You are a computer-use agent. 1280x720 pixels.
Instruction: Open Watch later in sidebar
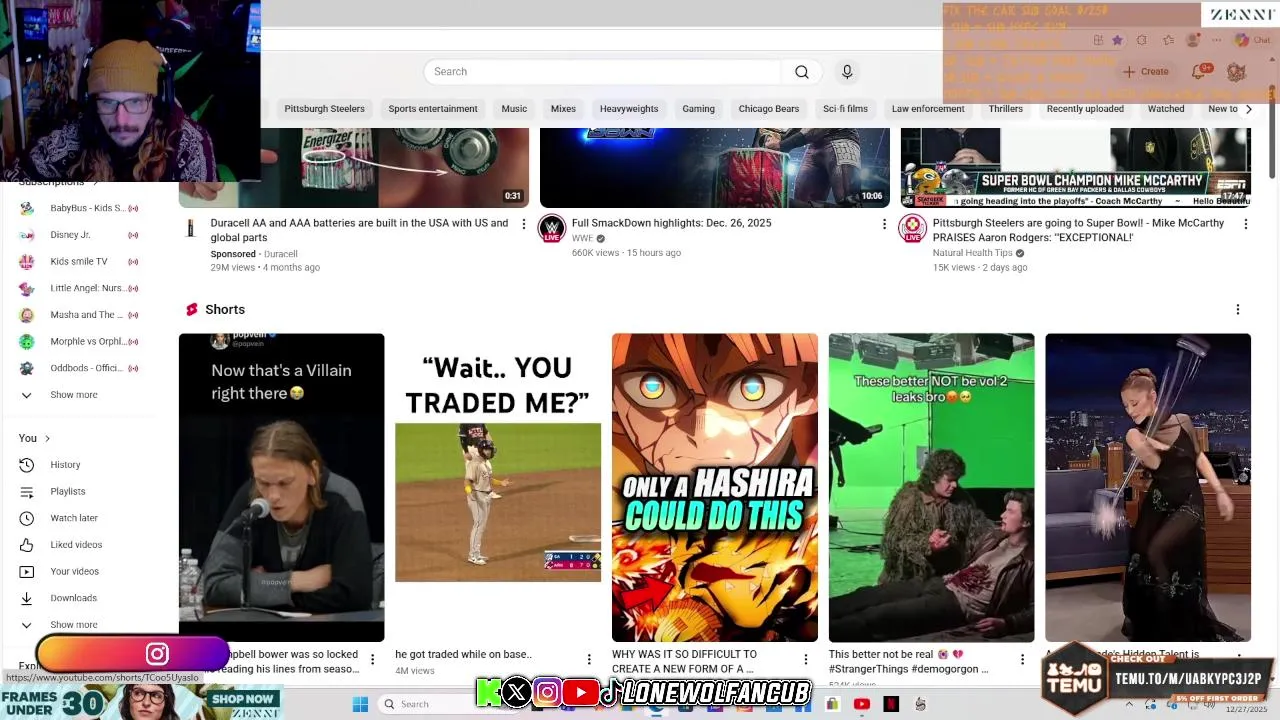[74, 518]
